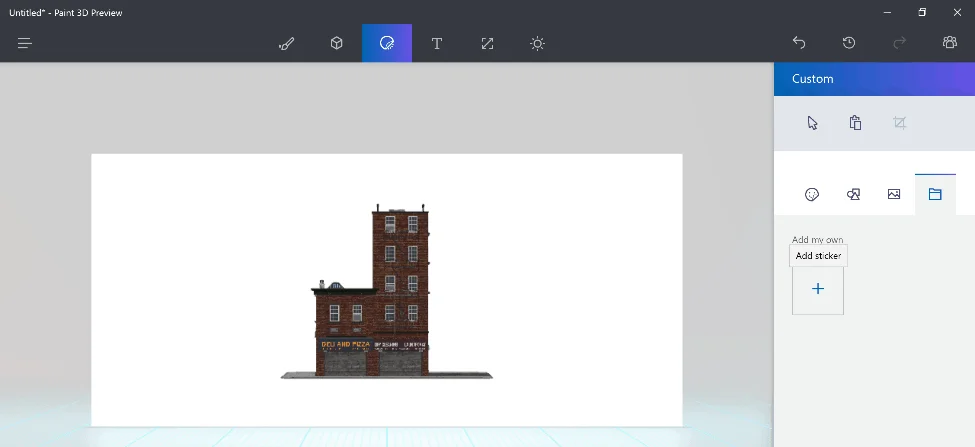Open the Effects sun icon
975x447 pixels.
(537, 43)
